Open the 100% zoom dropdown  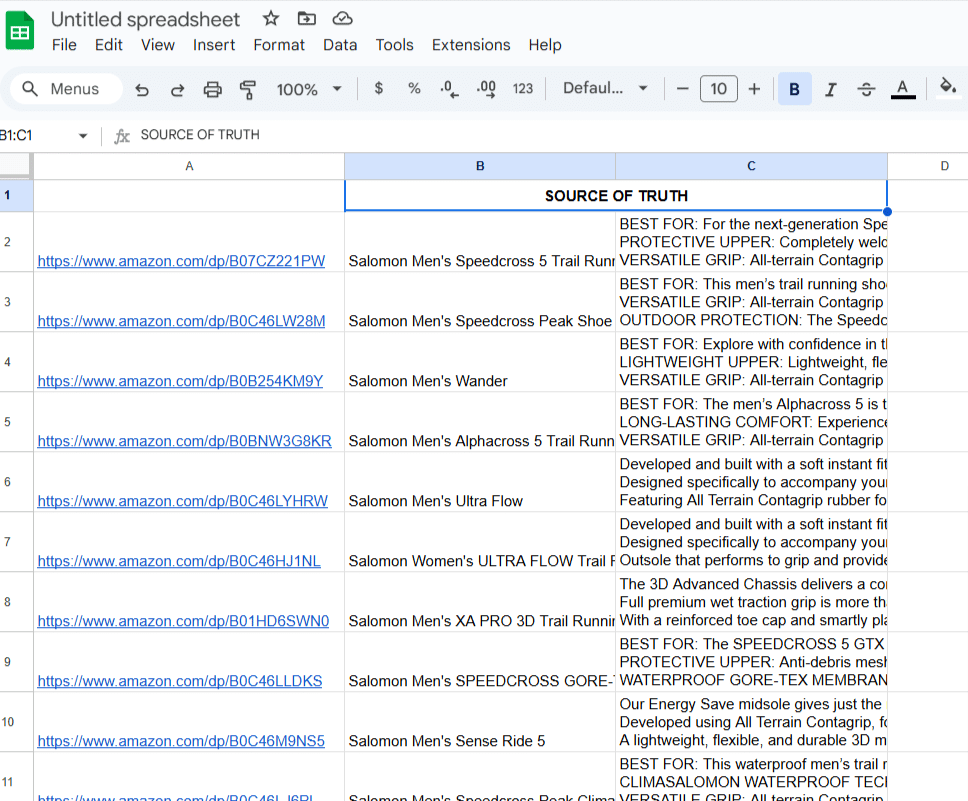[x=309, y=89]
